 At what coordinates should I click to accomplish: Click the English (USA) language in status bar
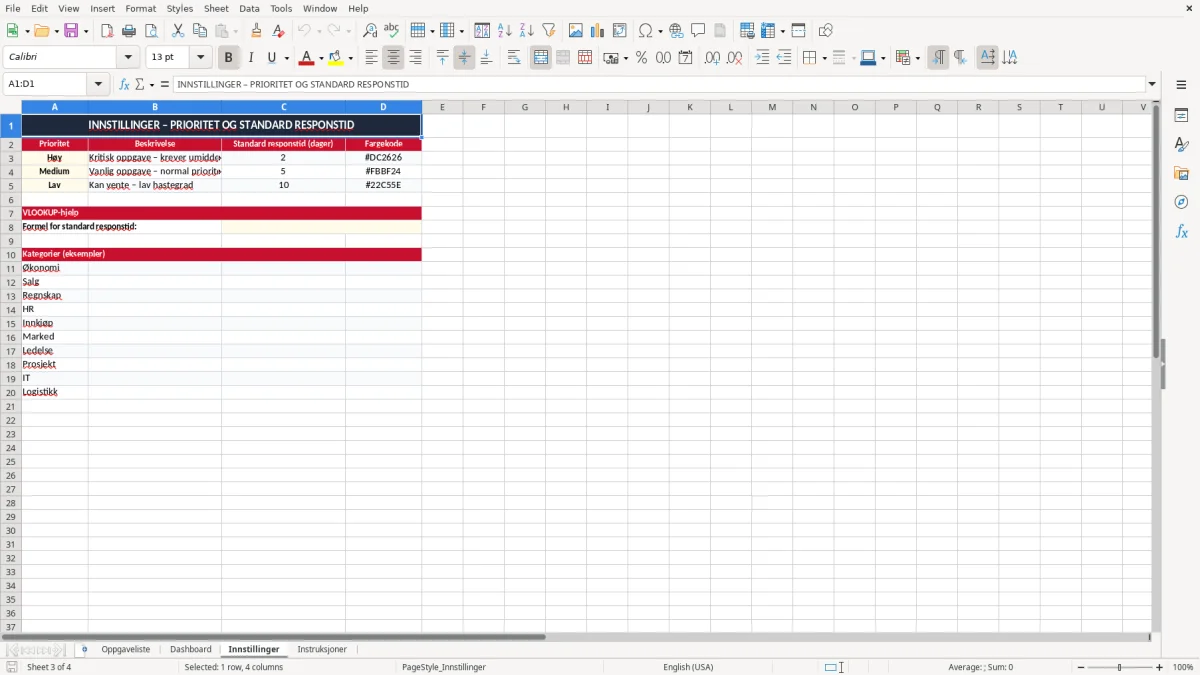point(688,667)
